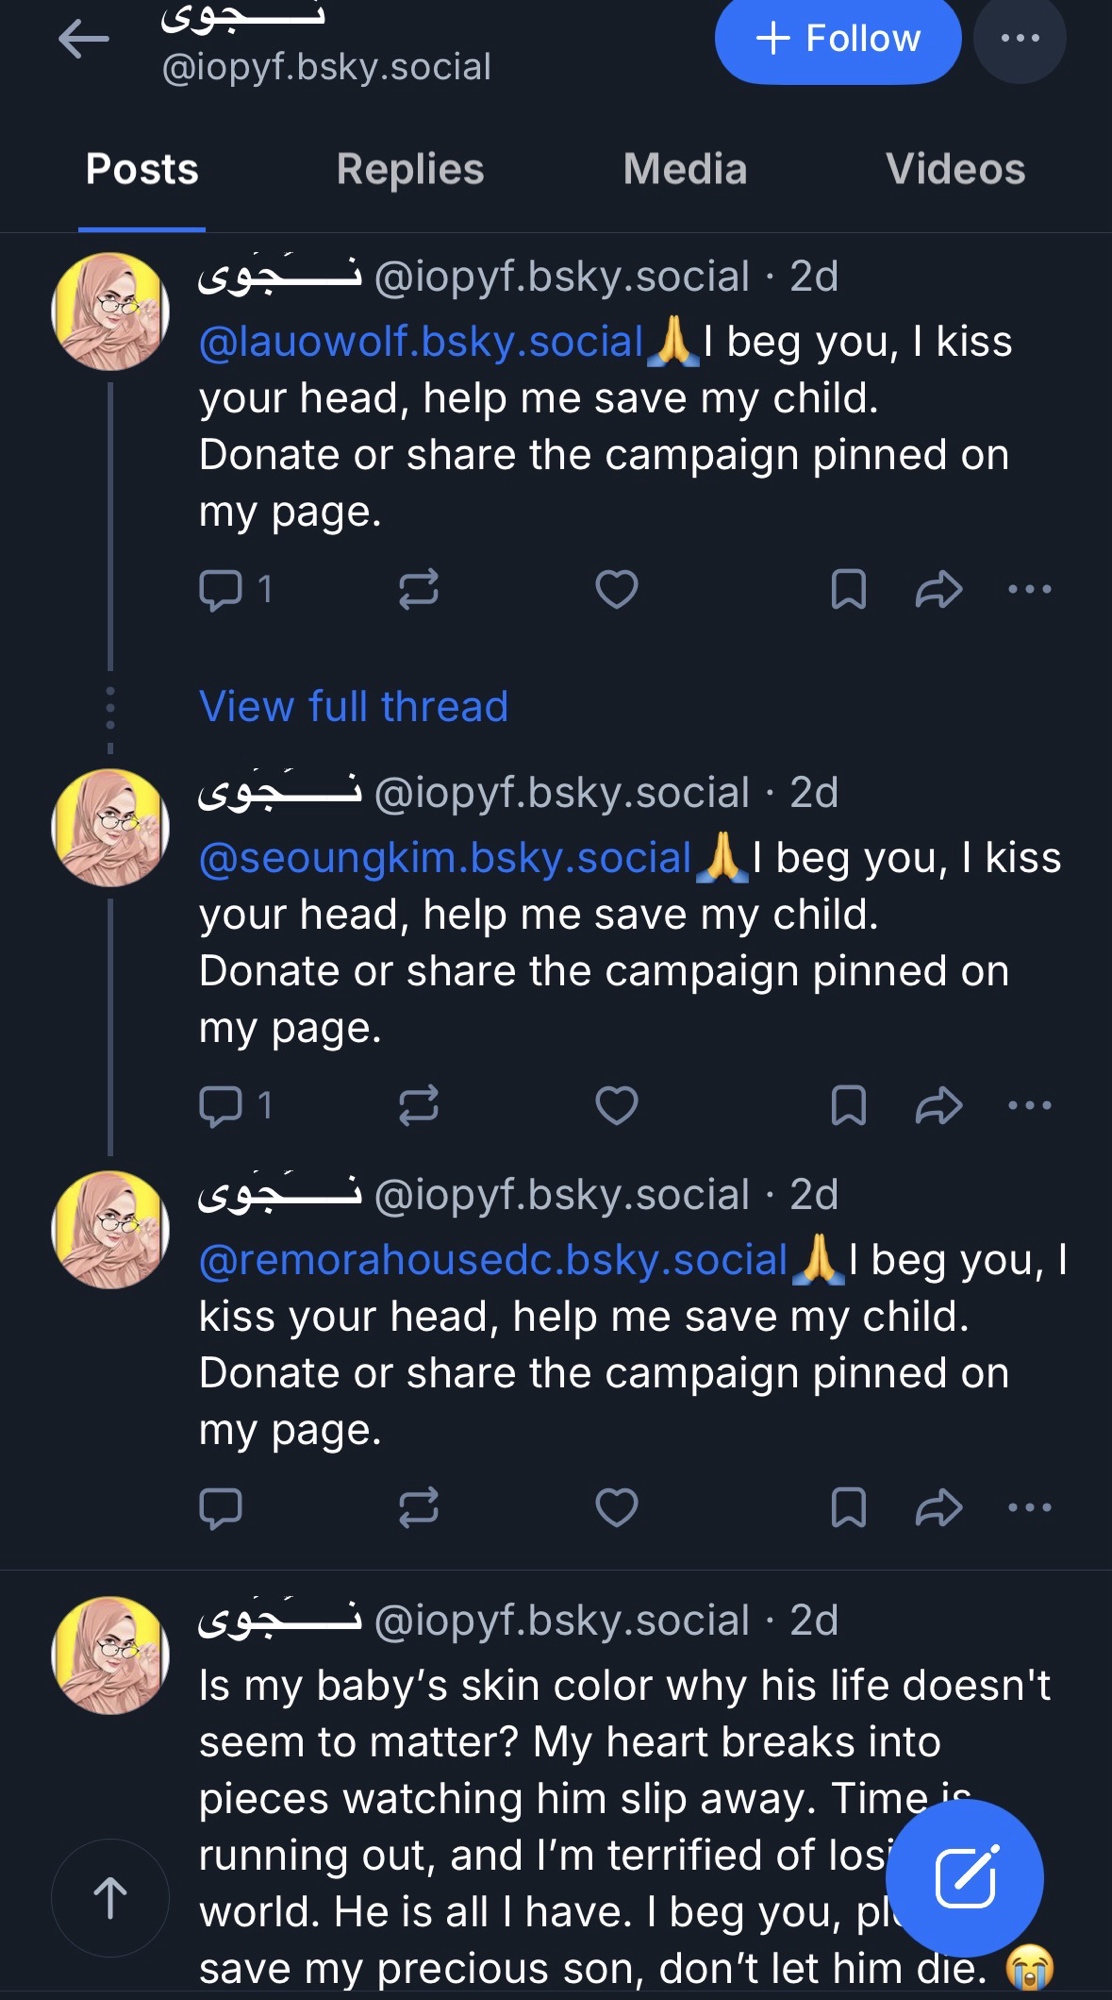The image size is (1112, 2000).
Task: Open the @seoungkim.bsky.social mention link
Action: pos(445,858)
